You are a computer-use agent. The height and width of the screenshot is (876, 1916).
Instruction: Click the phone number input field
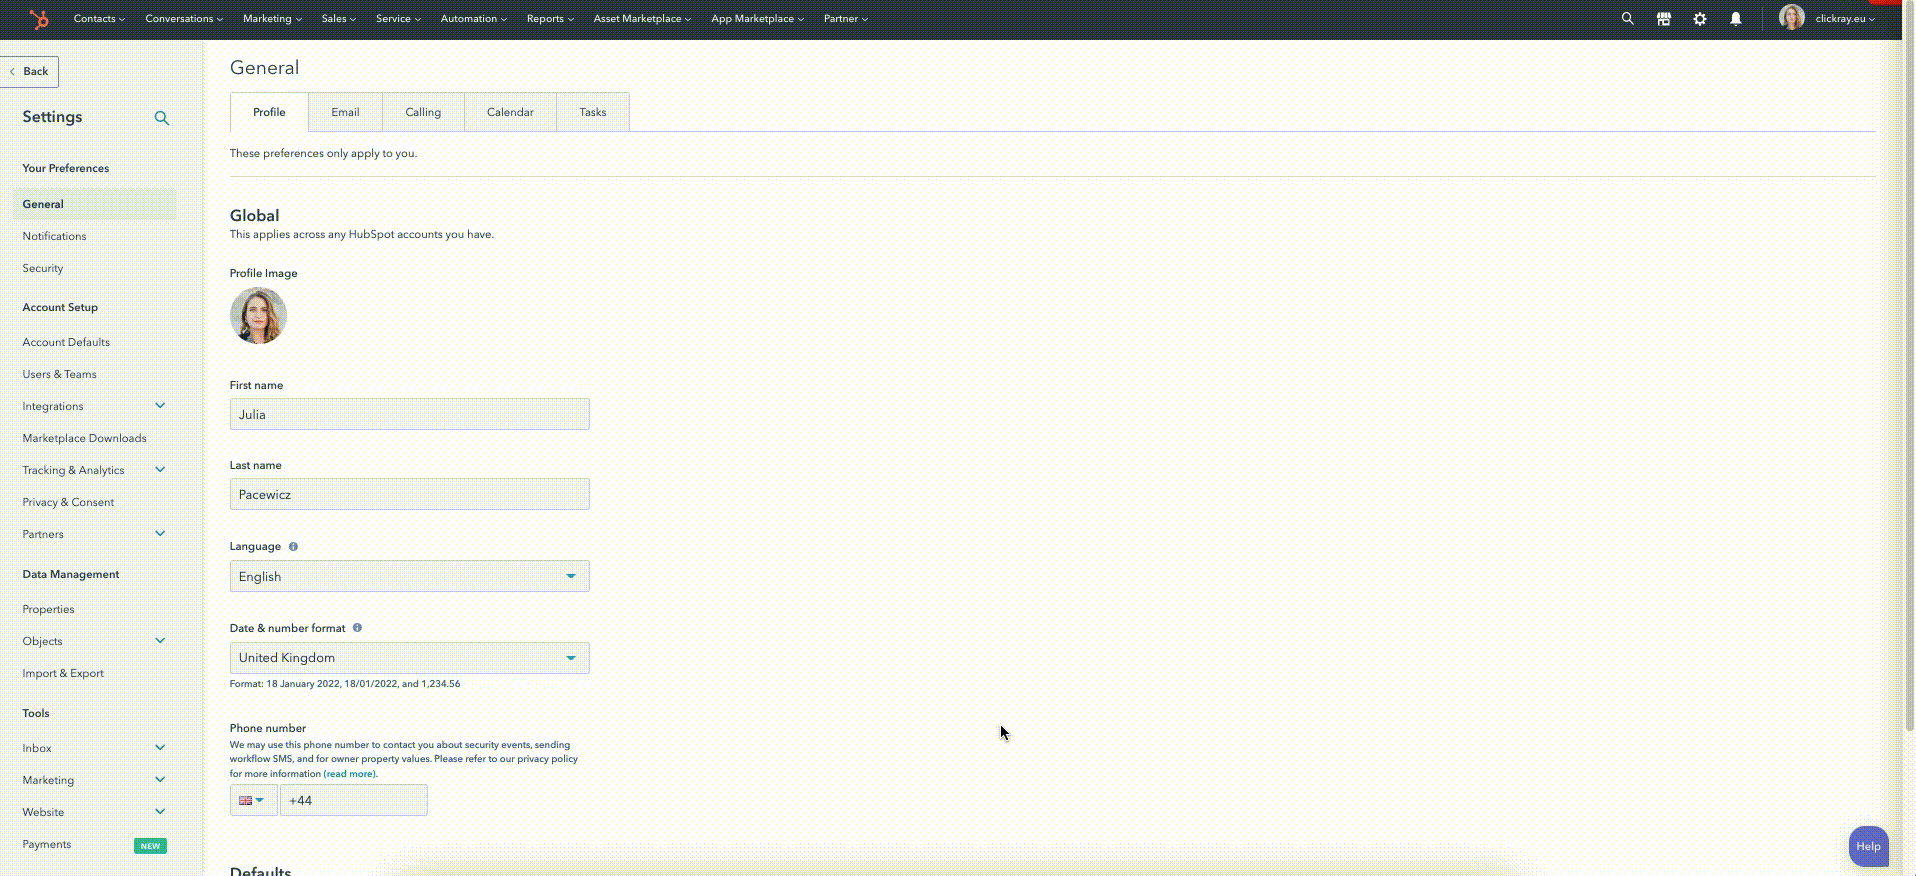(353, 800)
